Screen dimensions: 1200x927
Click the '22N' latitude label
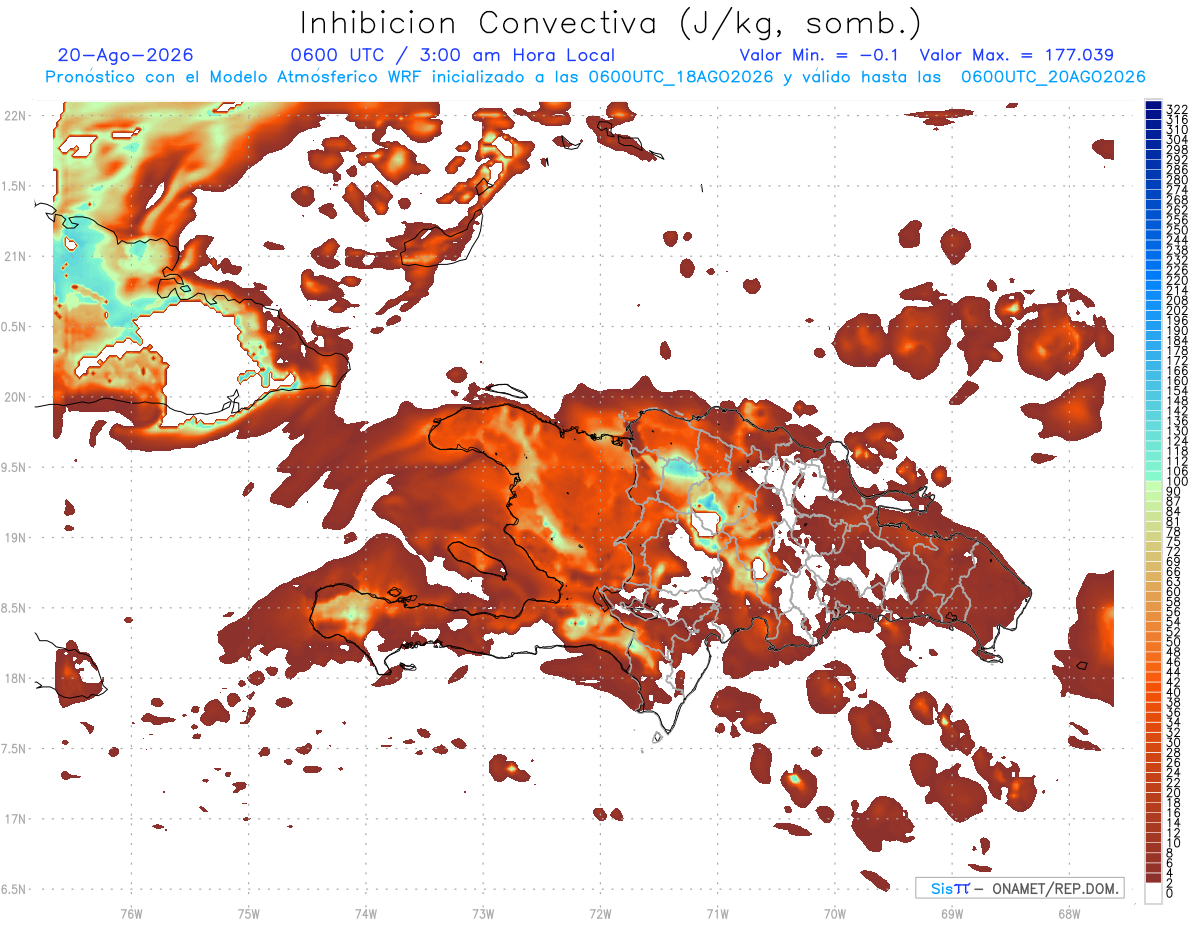[15, 116]
